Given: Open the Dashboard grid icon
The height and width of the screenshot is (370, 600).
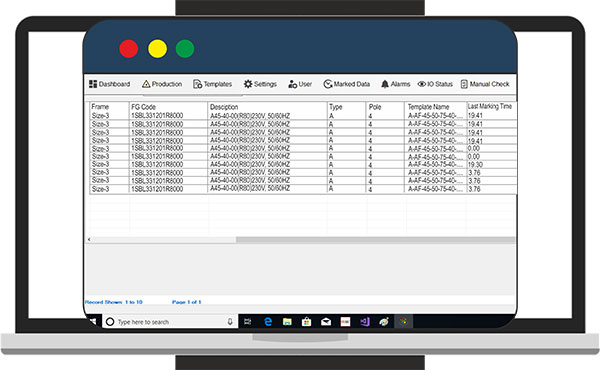Looking at the screenshot, I should [x=93, y=84].
